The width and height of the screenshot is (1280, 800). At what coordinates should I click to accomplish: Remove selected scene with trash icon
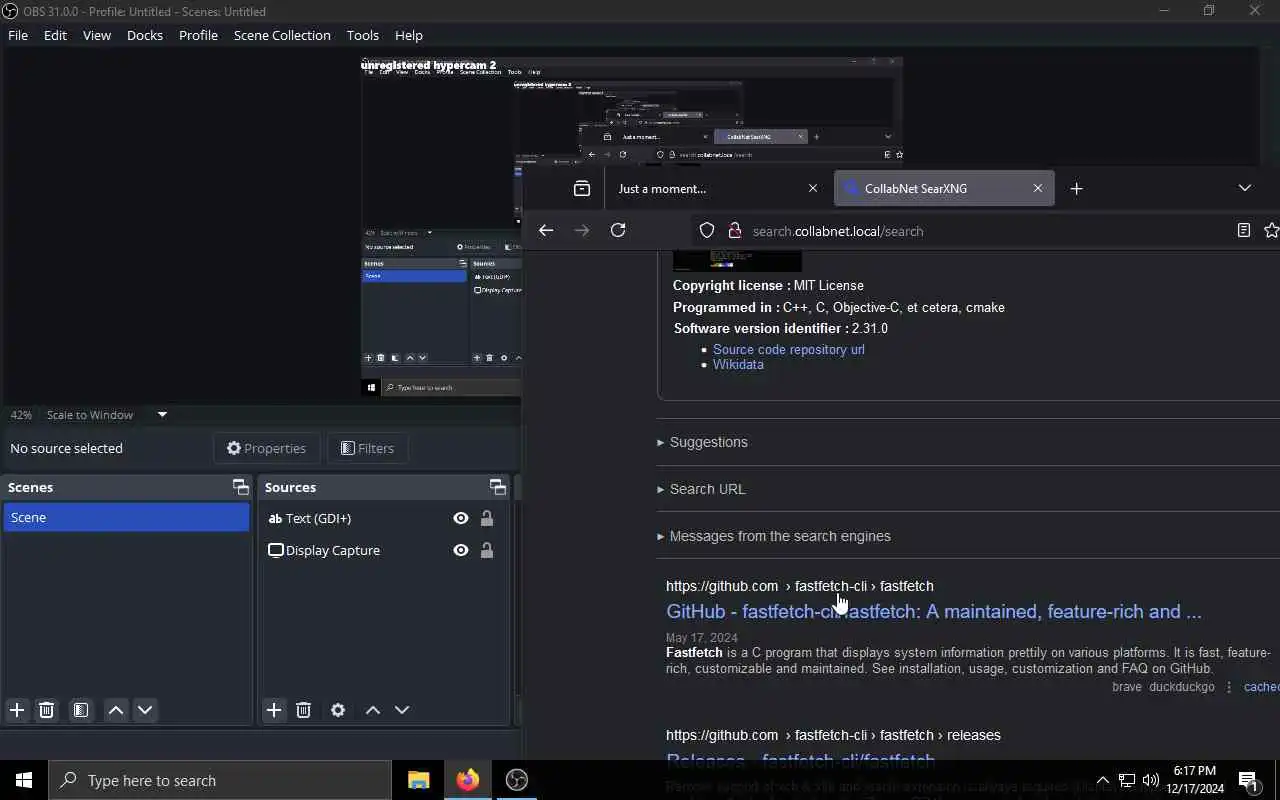[46, 710]
